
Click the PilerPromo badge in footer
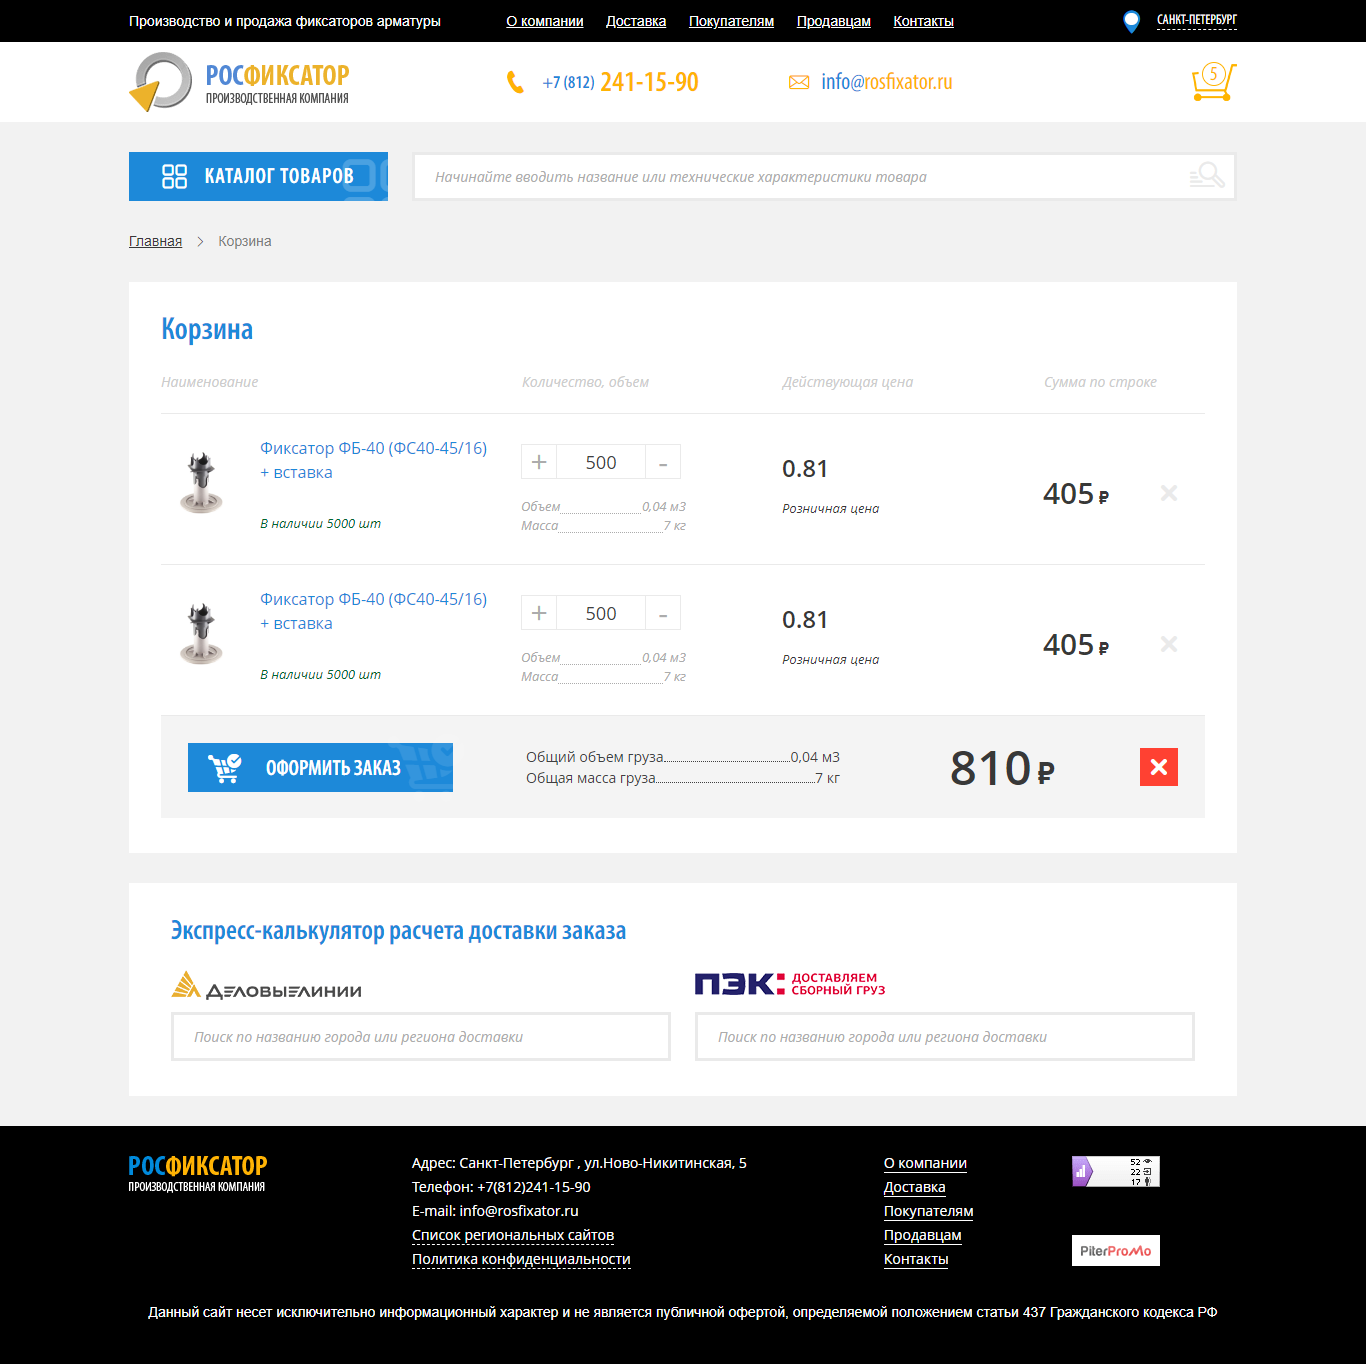point(1115,1250)
